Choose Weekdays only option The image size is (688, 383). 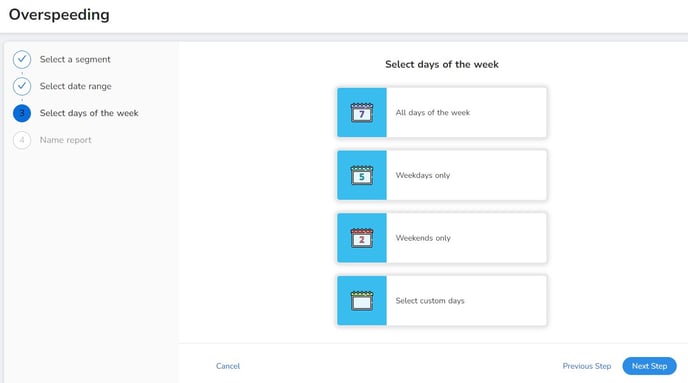click(442, 175)
